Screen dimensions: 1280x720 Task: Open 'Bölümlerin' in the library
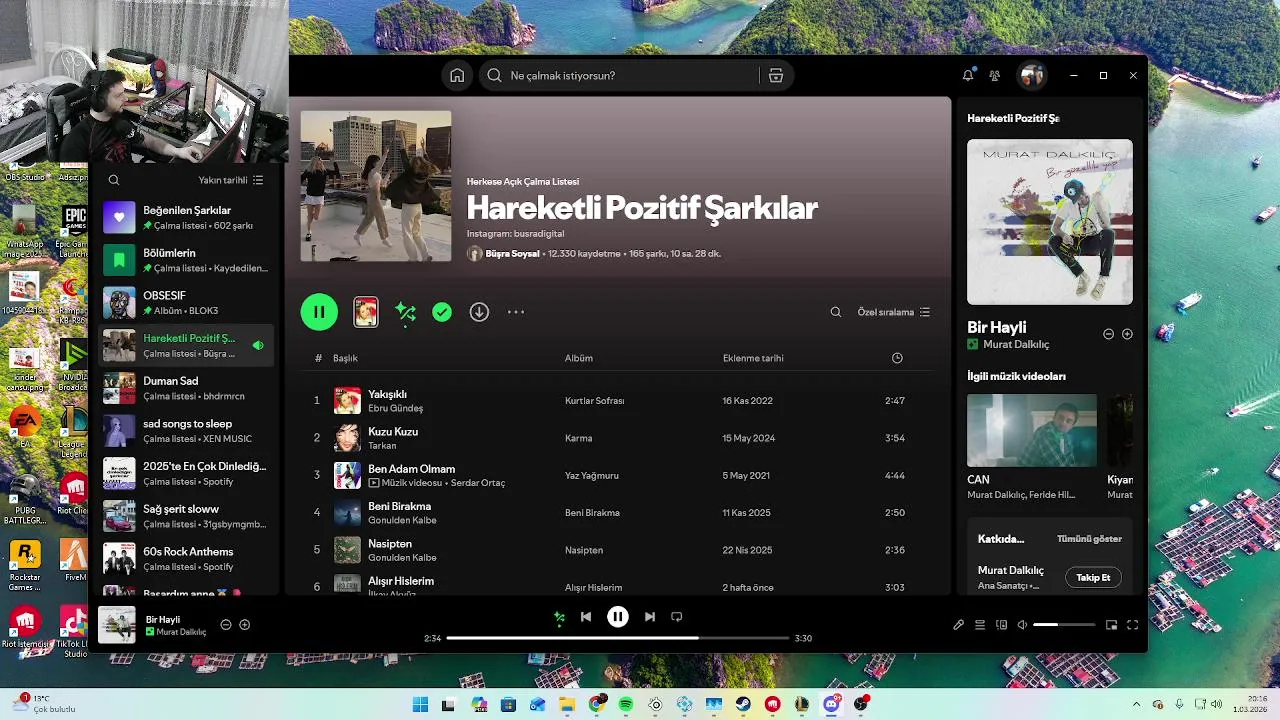[x=188, y=260]
